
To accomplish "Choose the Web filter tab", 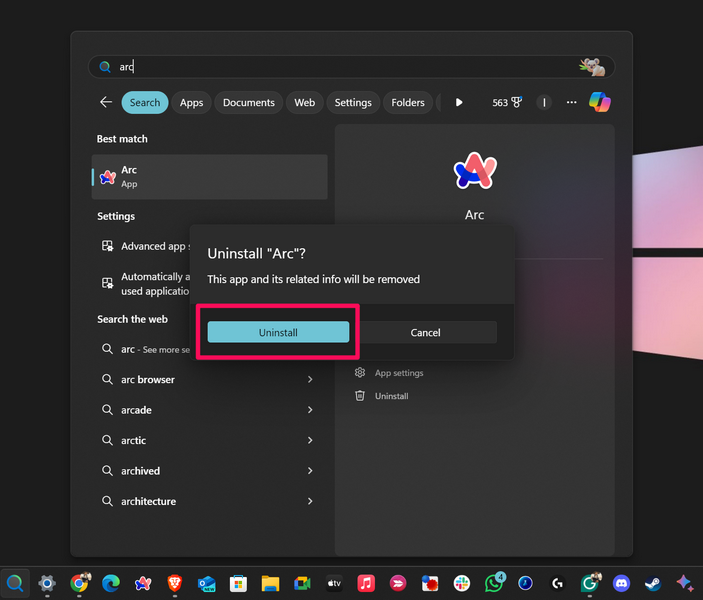I will [304, 102].
